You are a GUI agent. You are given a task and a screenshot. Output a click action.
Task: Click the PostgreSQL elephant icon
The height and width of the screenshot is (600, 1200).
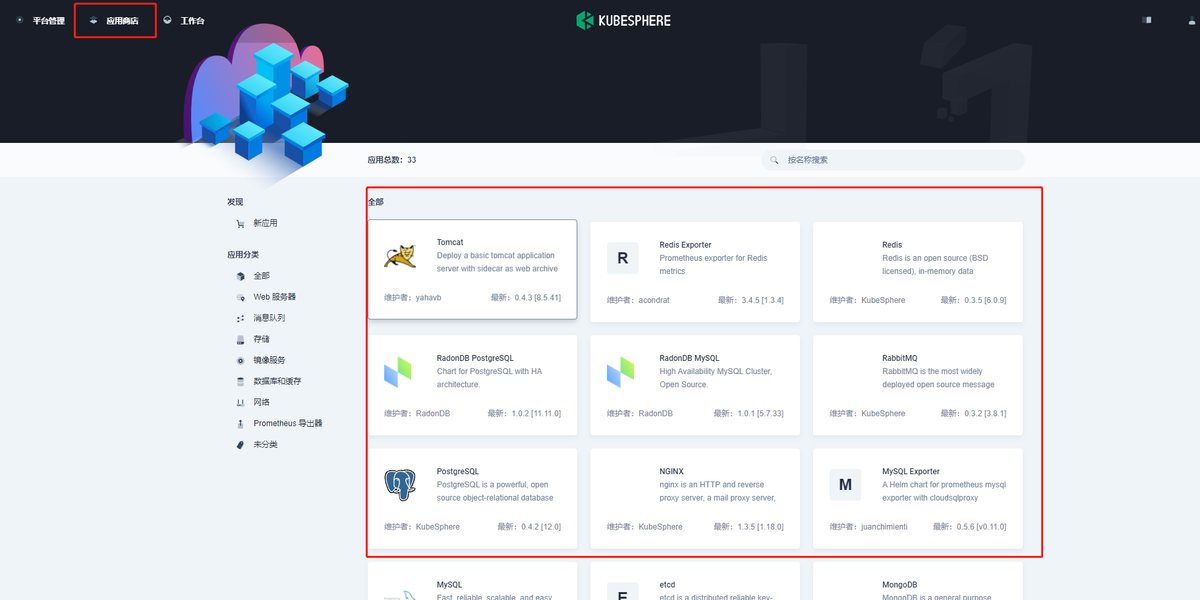coord(400,485)
